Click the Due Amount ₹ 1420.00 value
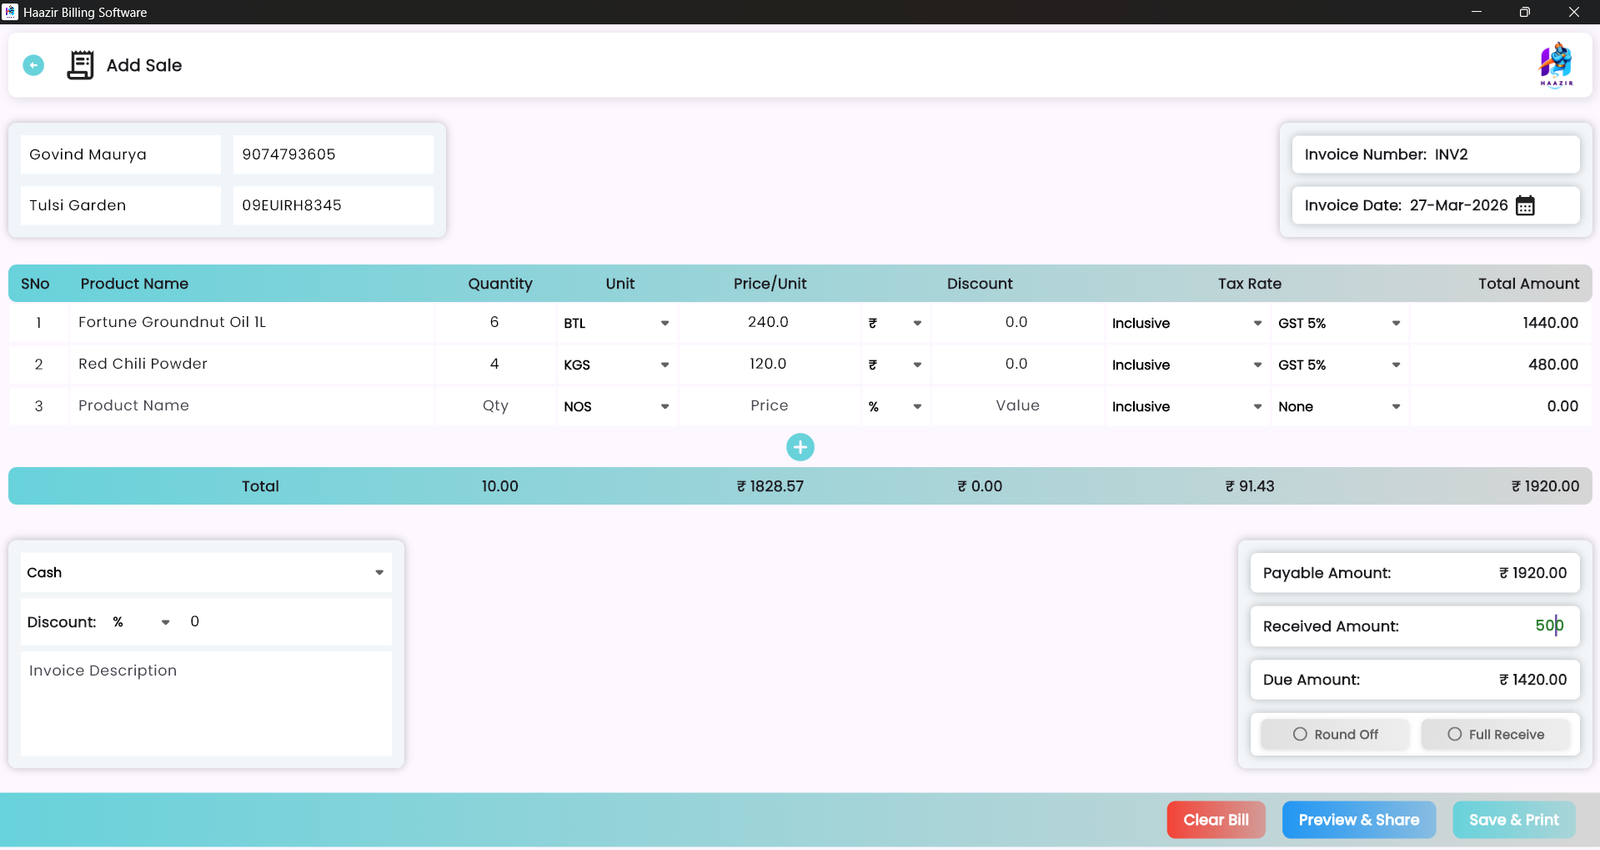The width and height of the screenshot is (1600, 850). tap(1533, 680)
